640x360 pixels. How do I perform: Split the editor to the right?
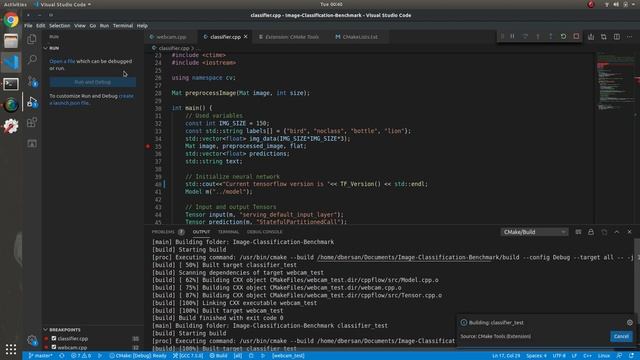(617, 37)
